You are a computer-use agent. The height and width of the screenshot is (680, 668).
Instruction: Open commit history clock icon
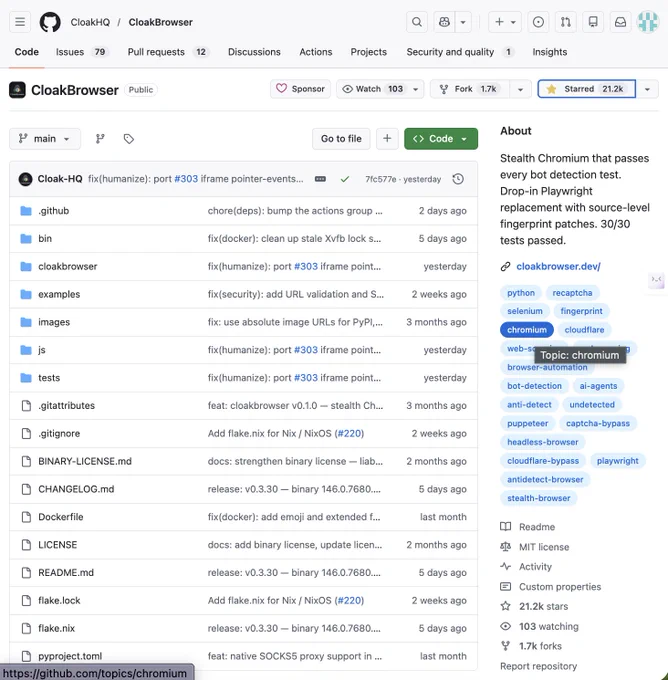click(x=458, y=179)
